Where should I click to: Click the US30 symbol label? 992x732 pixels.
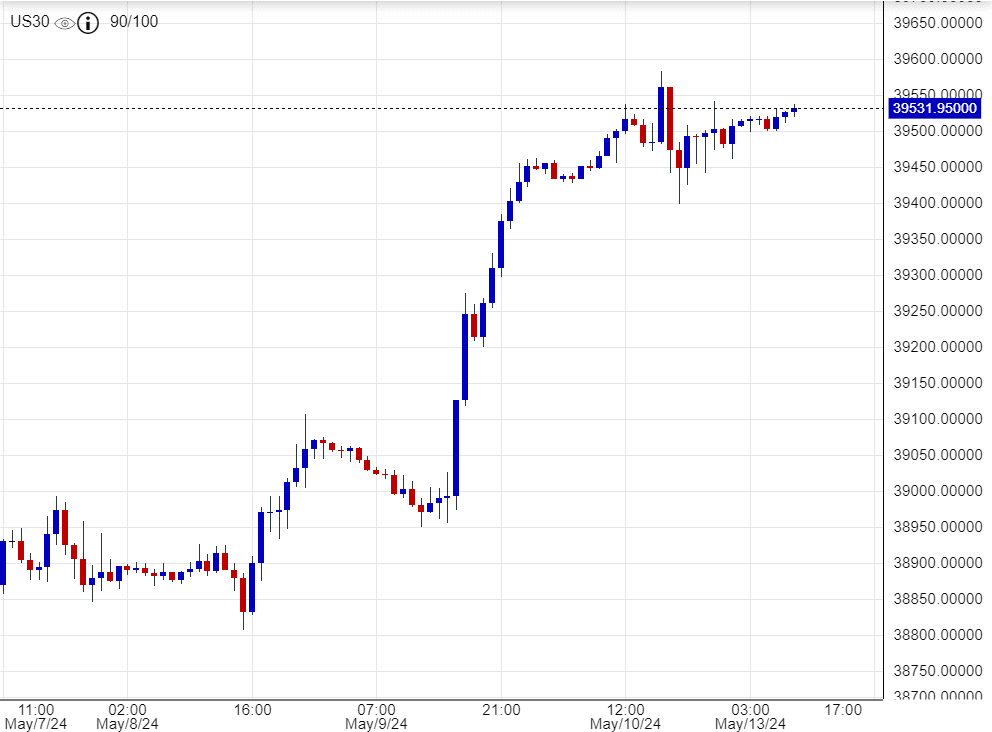coord(29,22)
